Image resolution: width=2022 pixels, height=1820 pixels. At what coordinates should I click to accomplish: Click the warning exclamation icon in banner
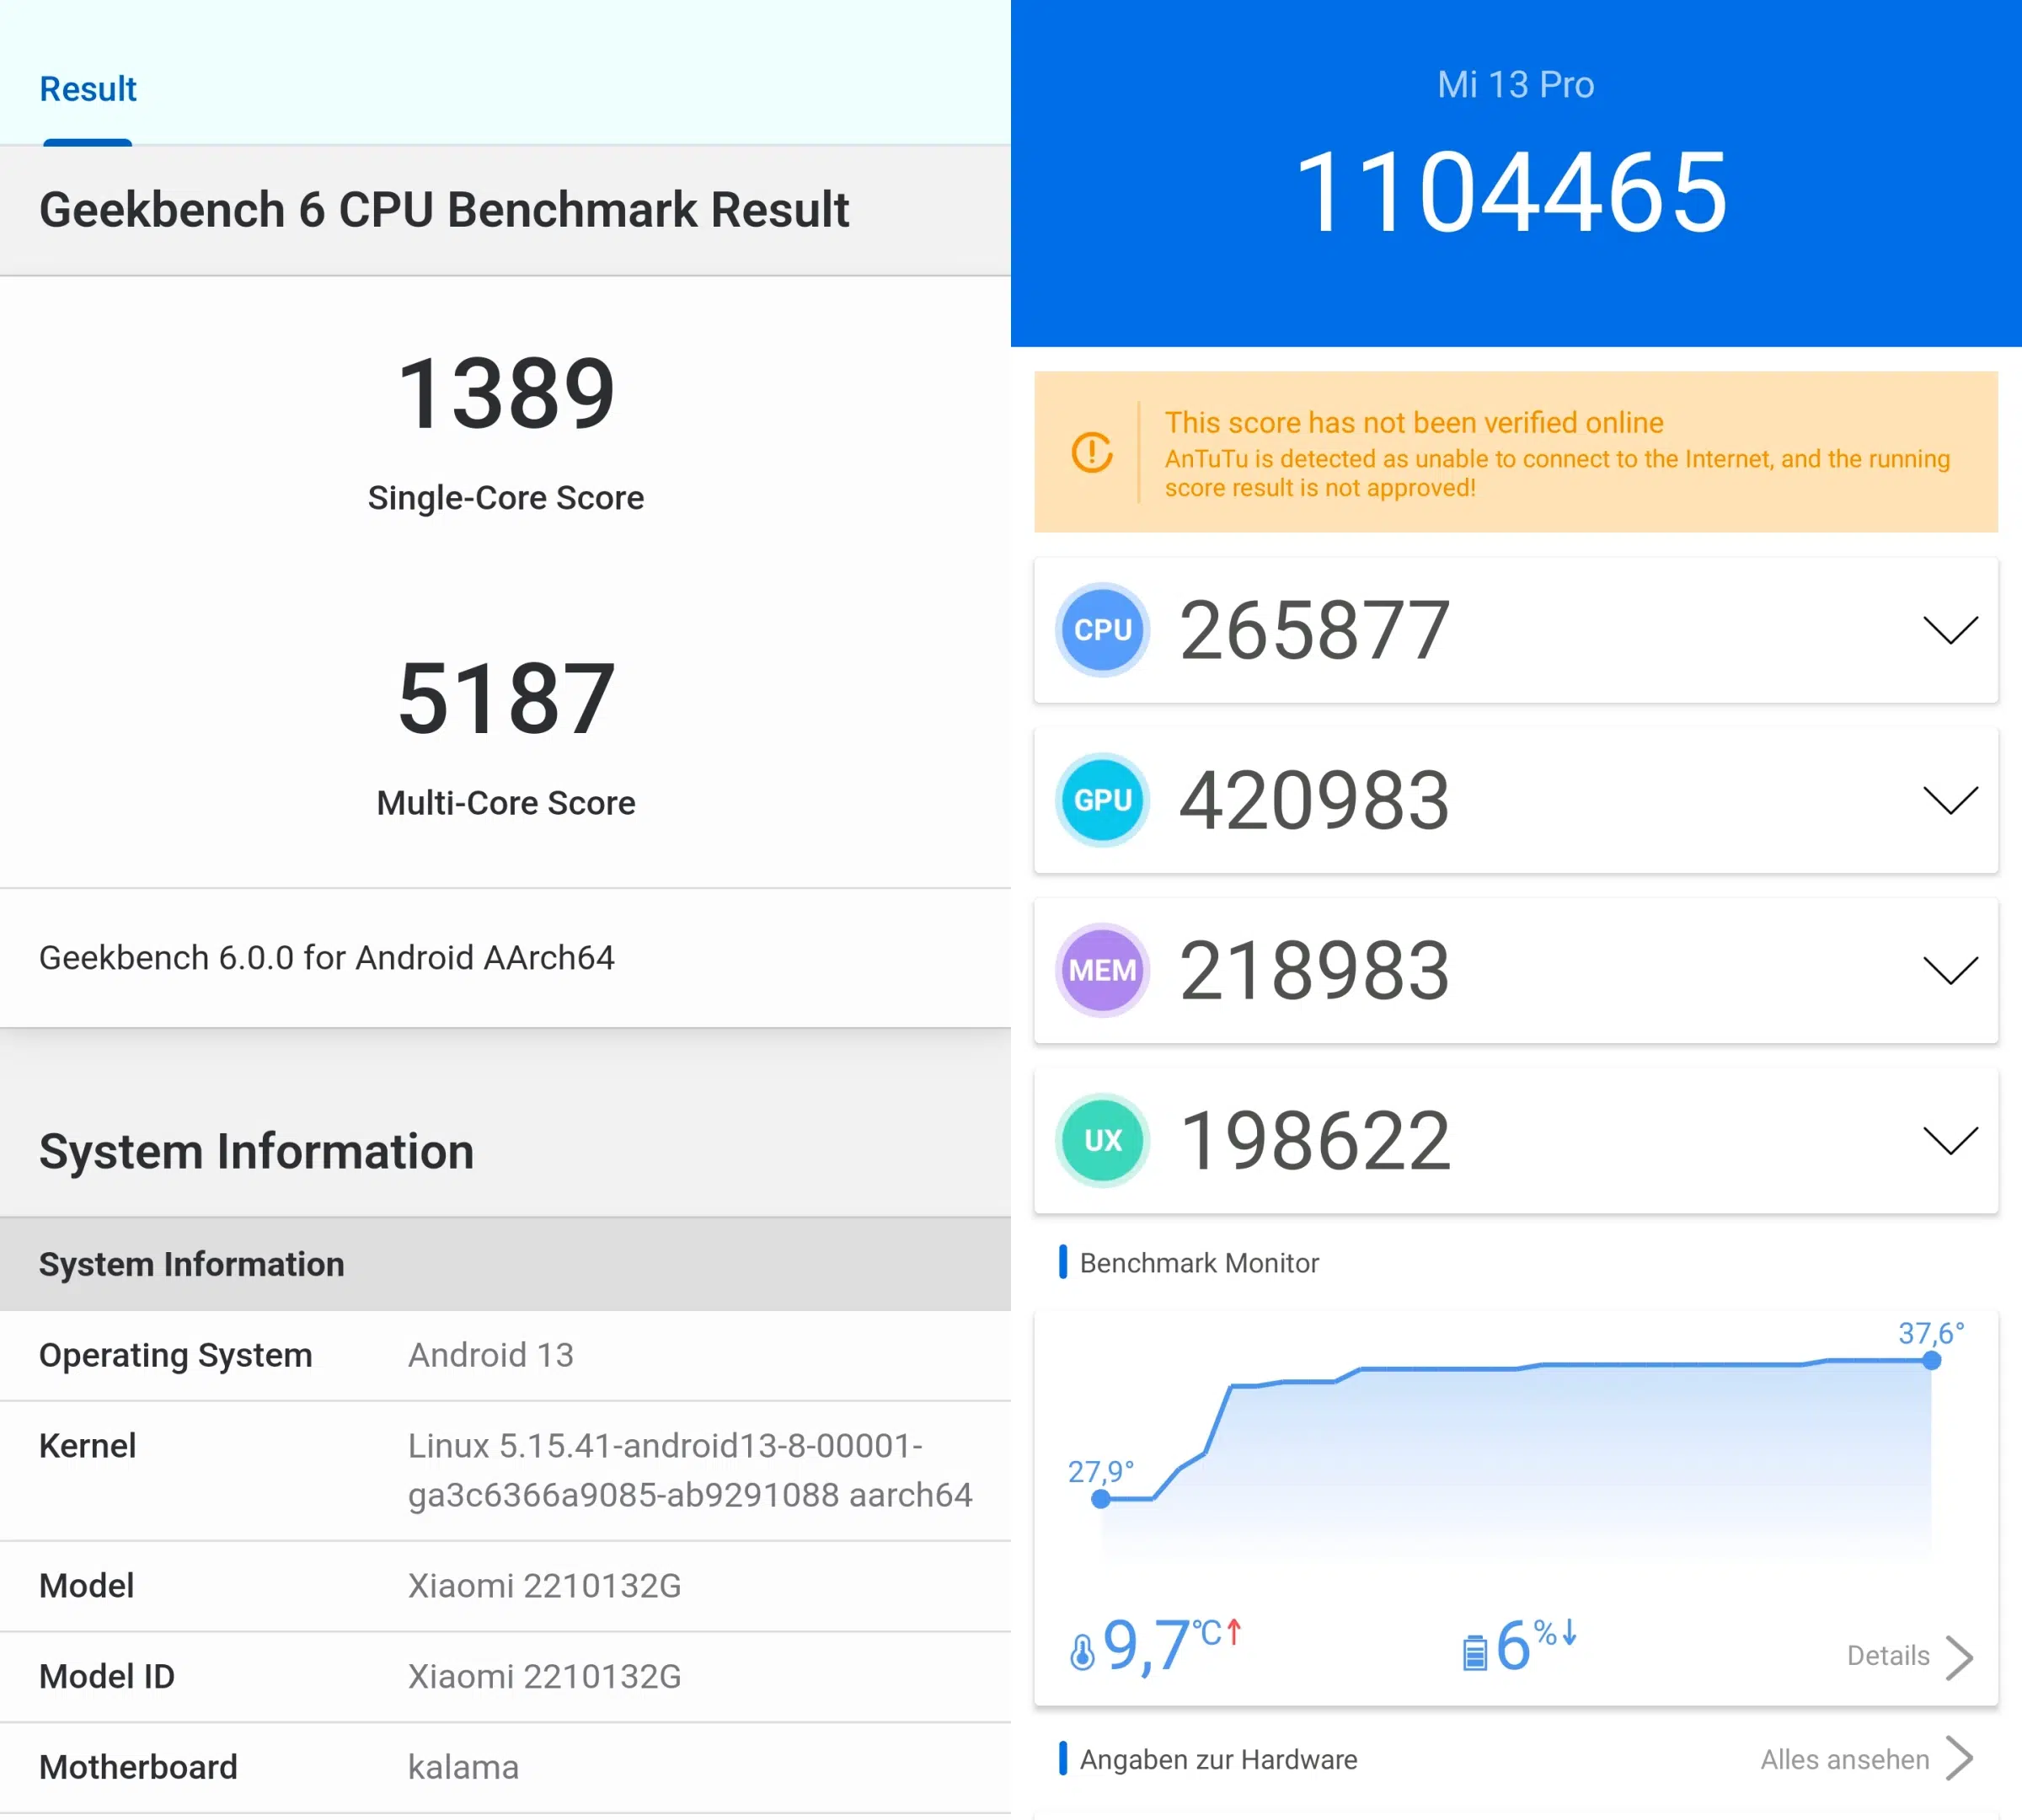click(x=1092, y=452)
